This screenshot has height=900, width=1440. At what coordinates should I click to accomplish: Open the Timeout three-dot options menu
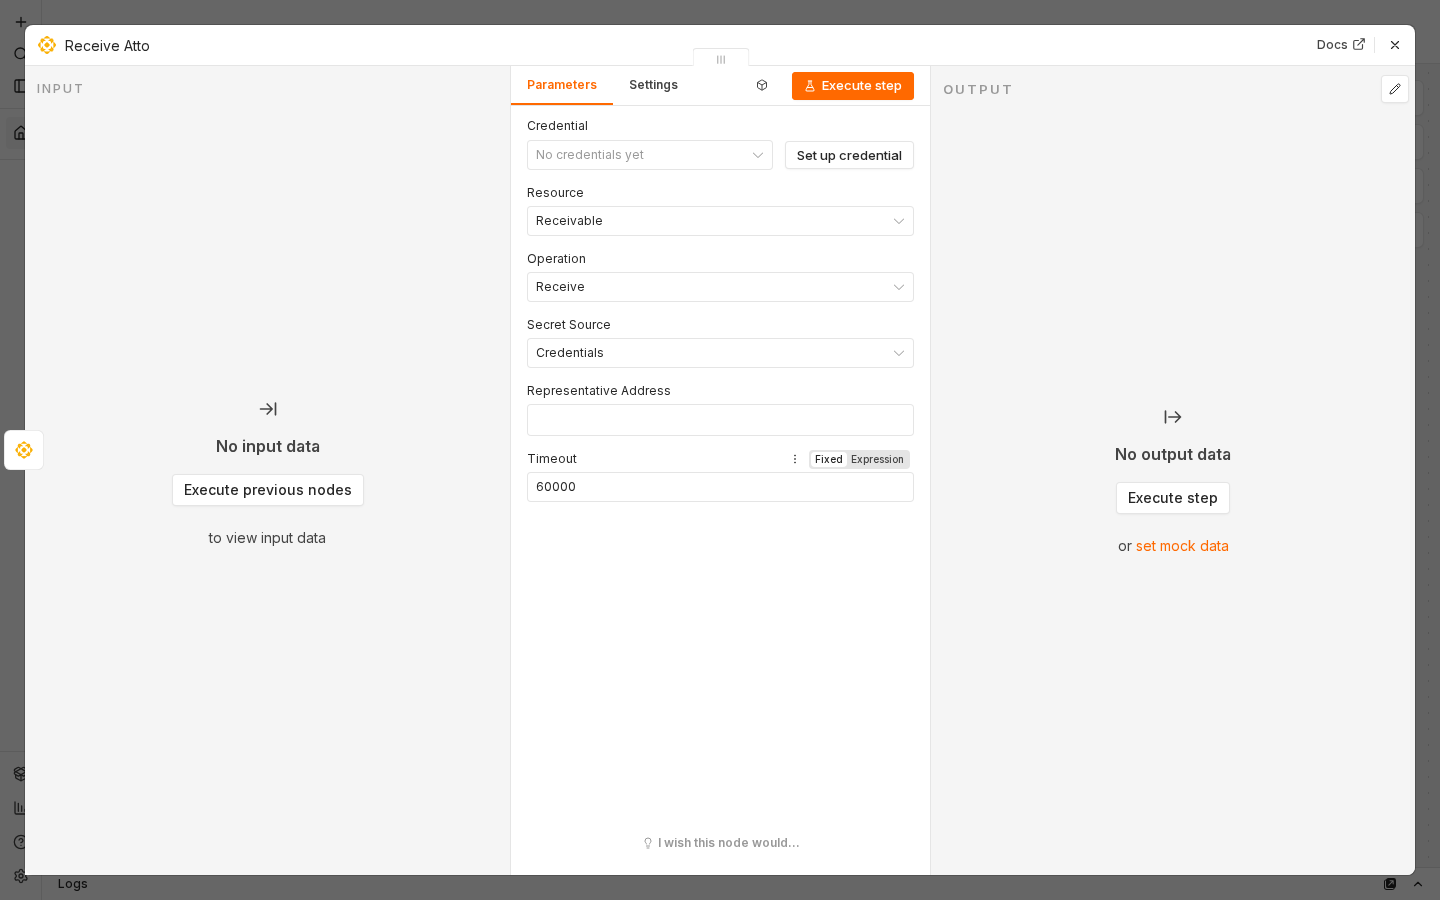(x=795, y=460)
